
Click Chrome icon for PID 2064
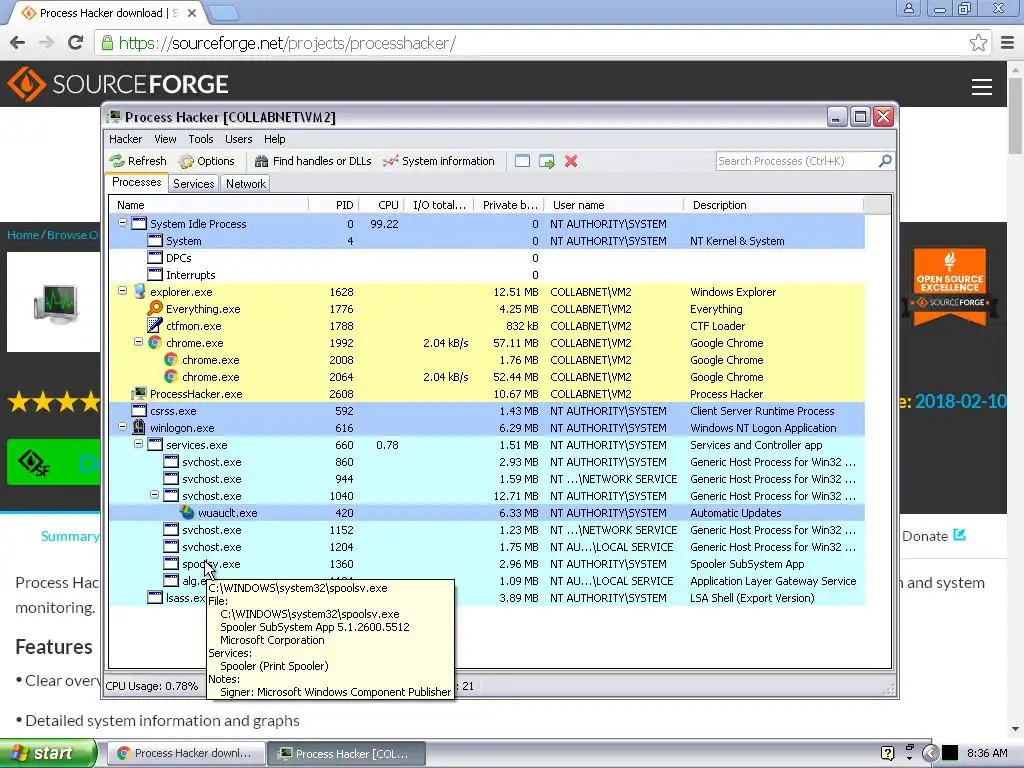[x=170, y=376]
